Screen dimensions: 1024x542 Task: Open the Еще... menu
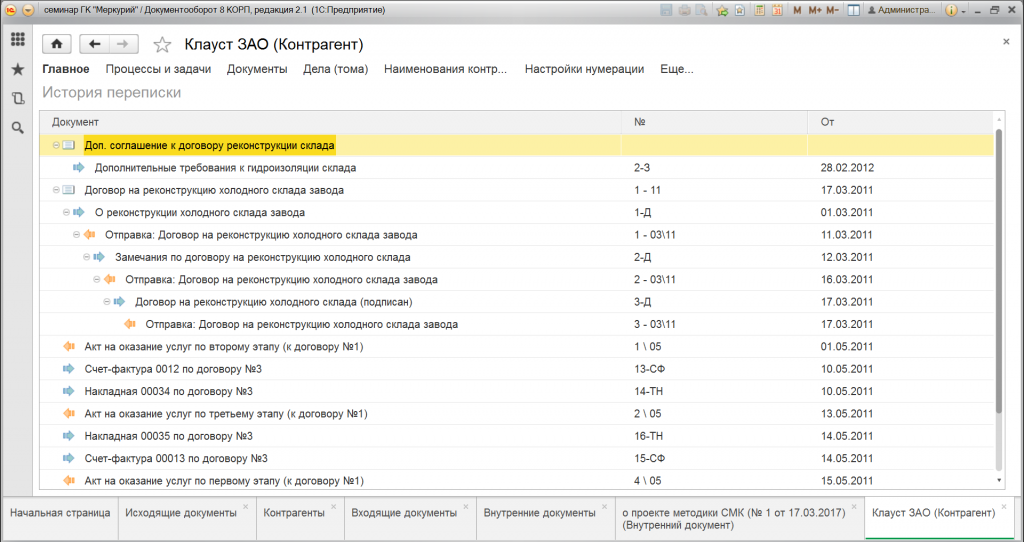[x=677, y=69]
